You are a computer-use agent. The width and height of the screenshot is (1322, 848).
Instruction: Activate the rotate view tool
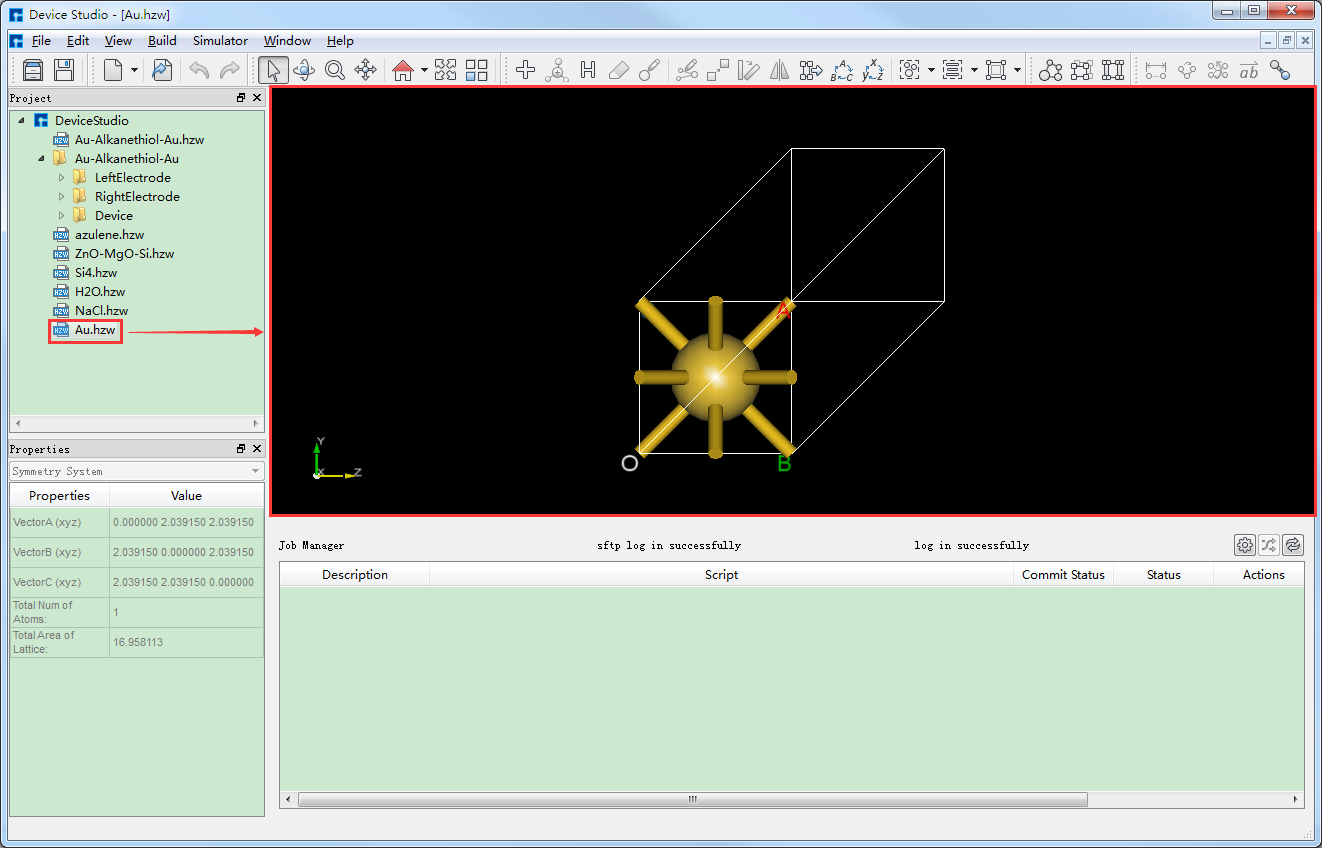point(305,69)
